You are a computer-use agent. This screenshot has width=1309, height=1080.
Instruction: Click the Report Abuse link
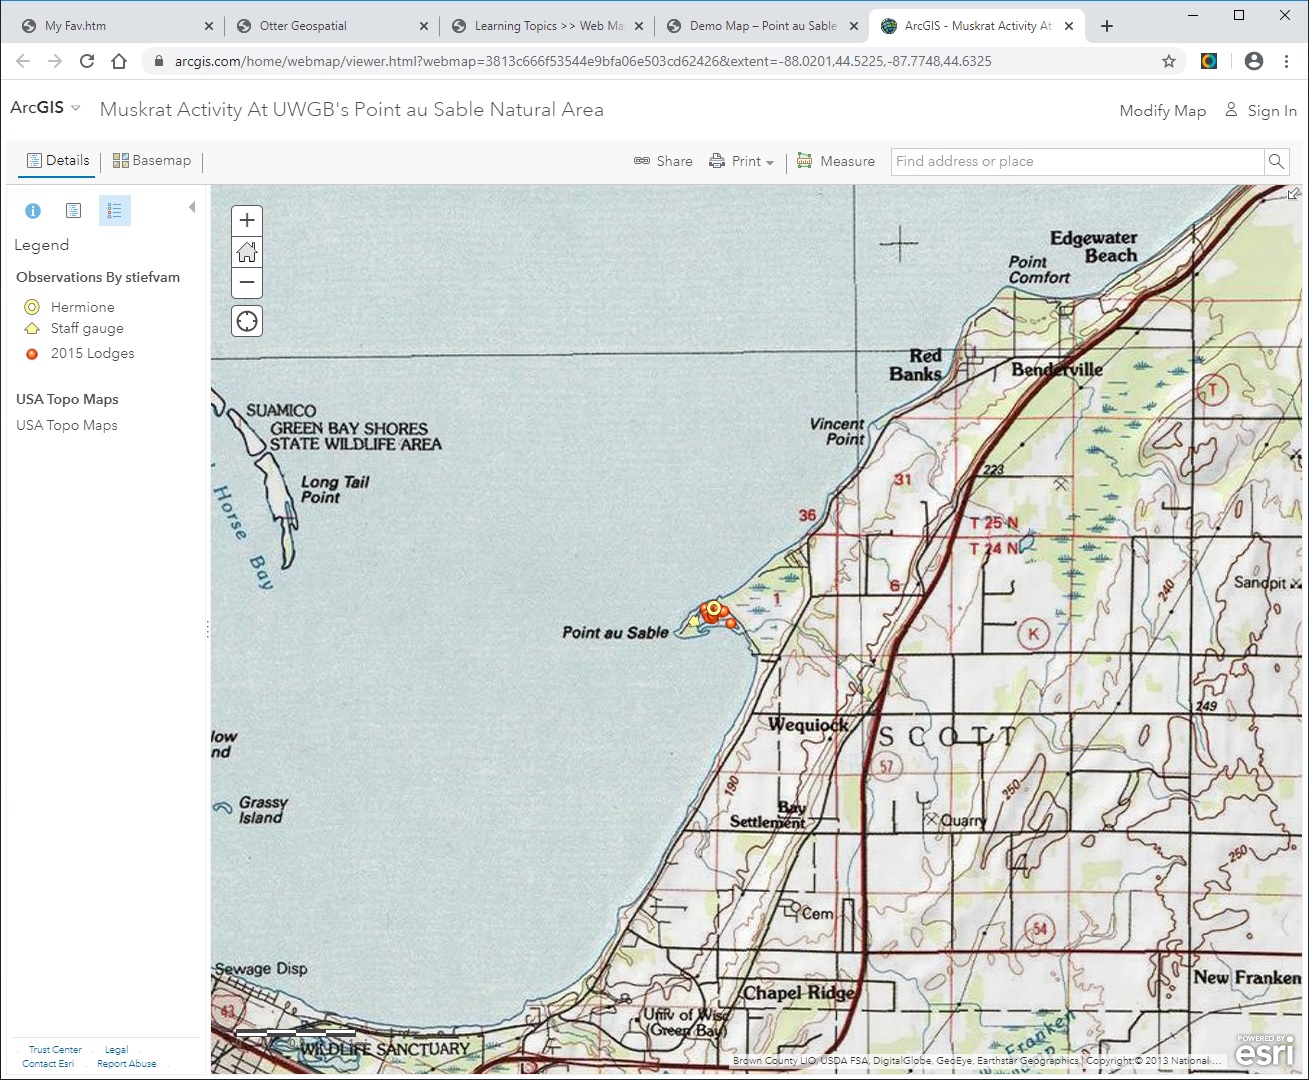[126, 1063]
